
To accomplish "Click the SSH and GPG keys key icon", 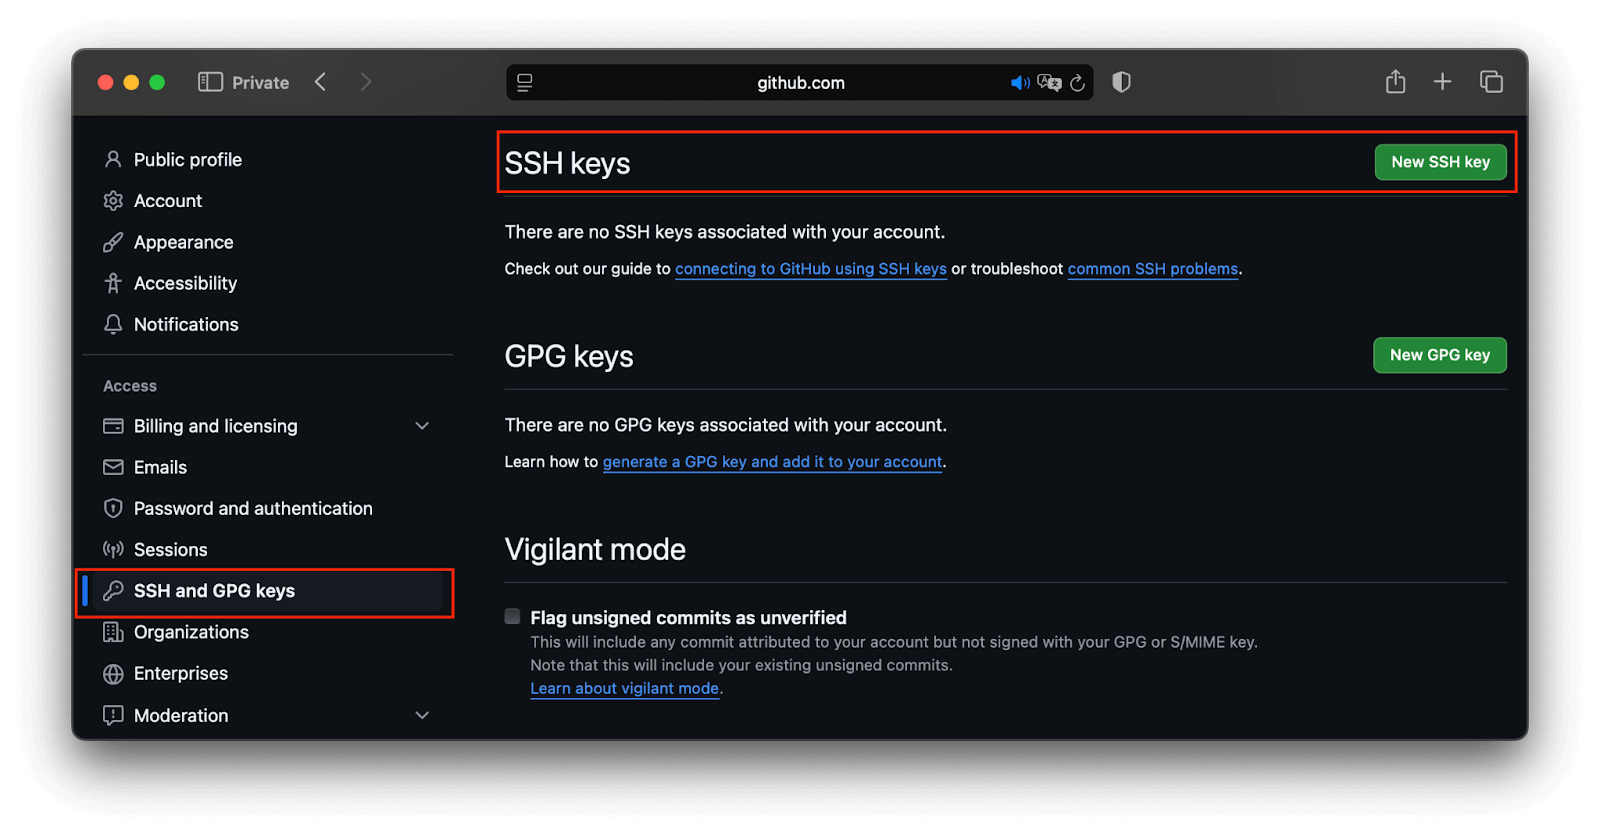I will click(x=113, y=590).
